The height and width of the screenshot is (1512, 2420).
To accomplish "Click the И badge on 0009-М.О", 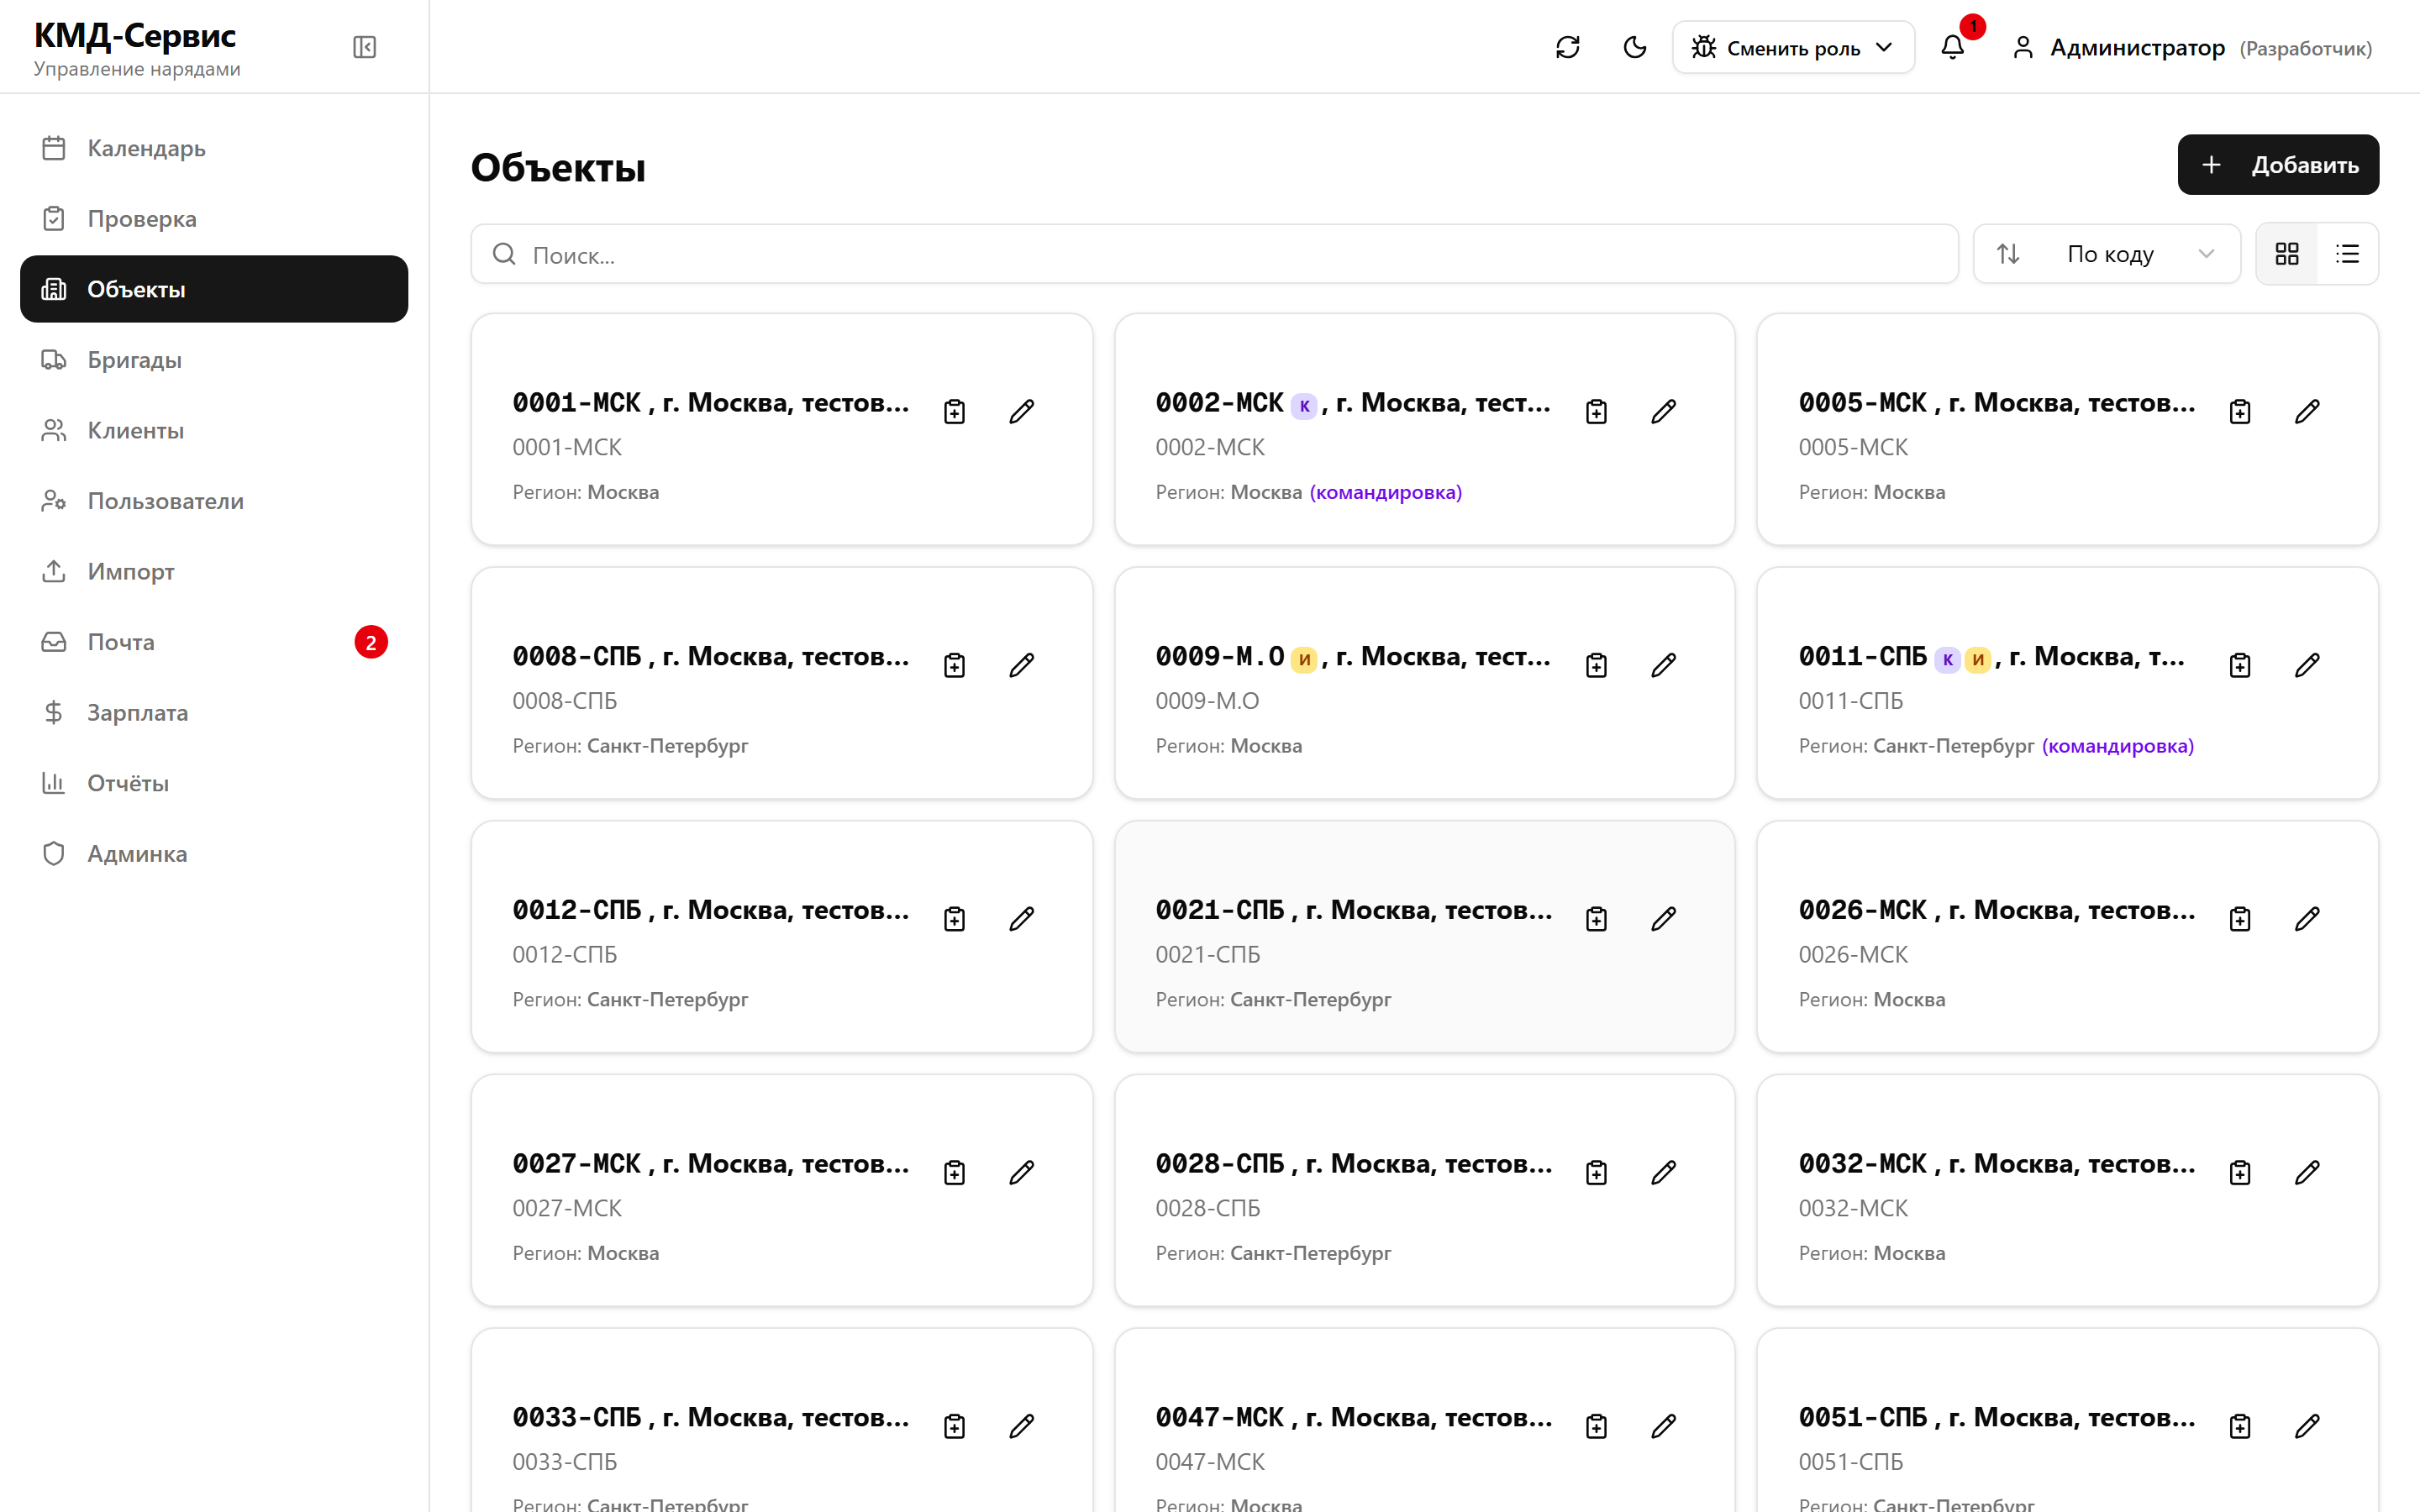I will tap(1304, 659).
